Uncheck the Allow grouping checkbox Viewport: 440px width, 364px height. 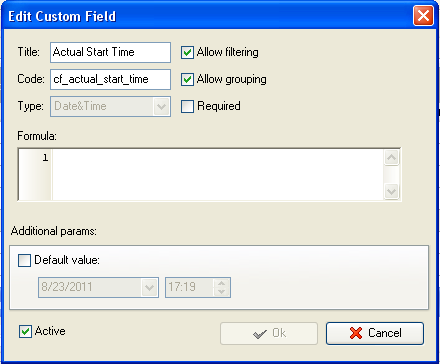point(187,79)
